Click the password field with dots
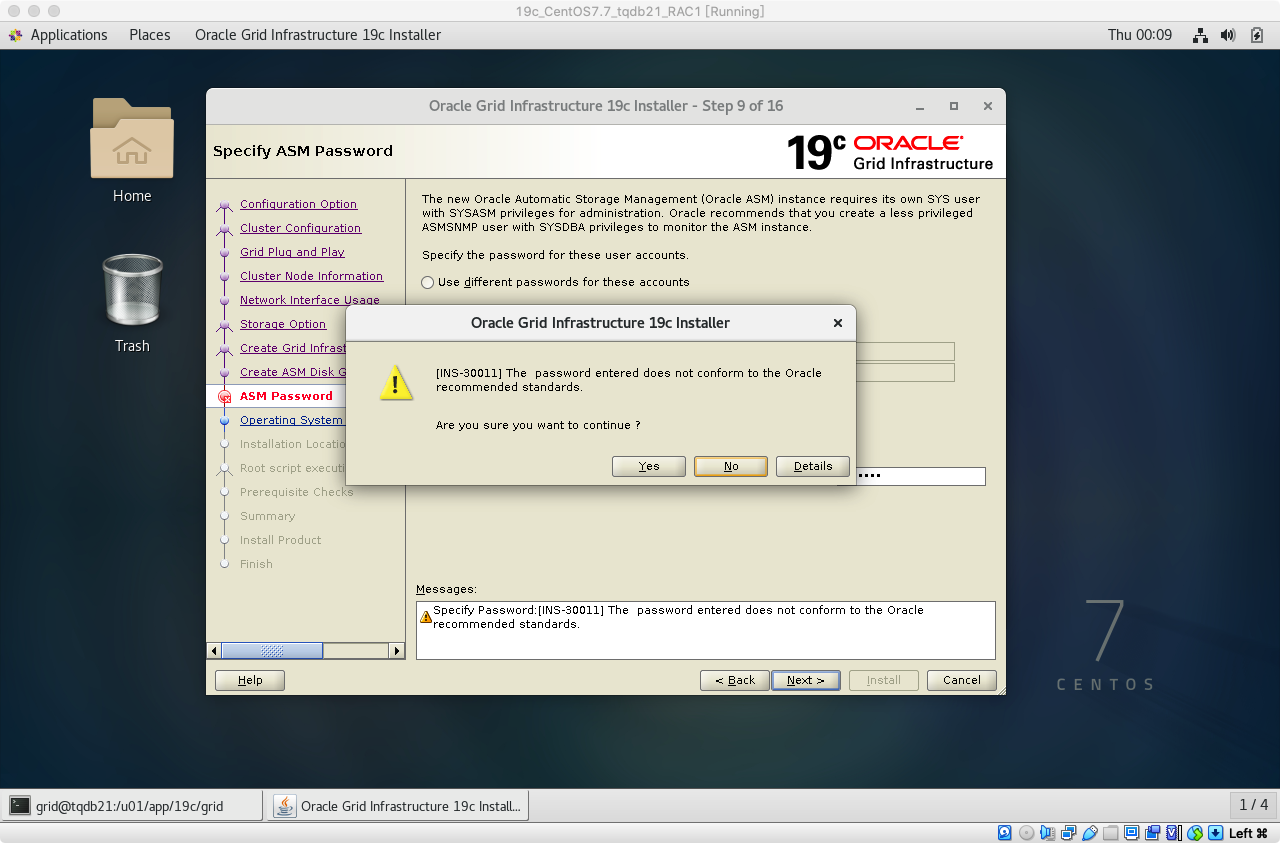 [x=921, y=476]
